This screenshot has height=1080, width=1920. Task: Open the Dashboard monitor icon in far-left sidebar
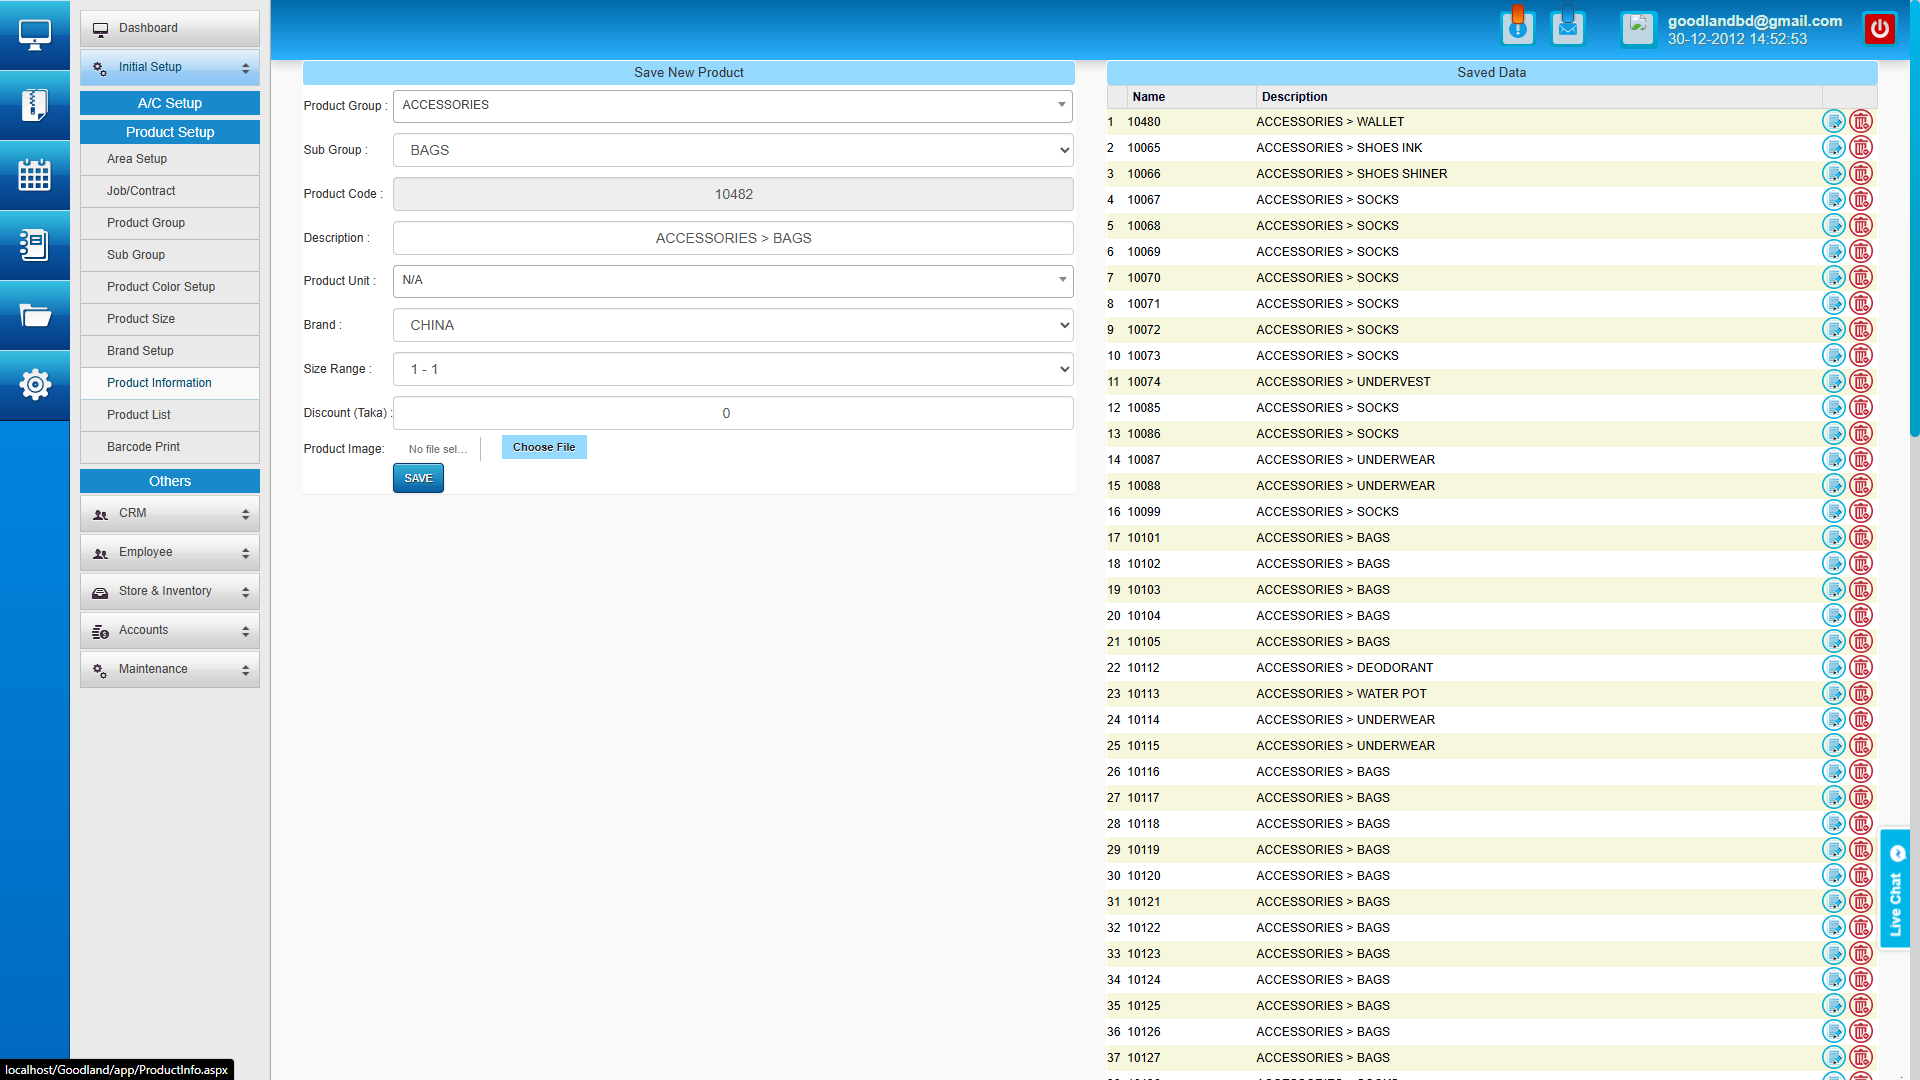click(x=35, y=33)
